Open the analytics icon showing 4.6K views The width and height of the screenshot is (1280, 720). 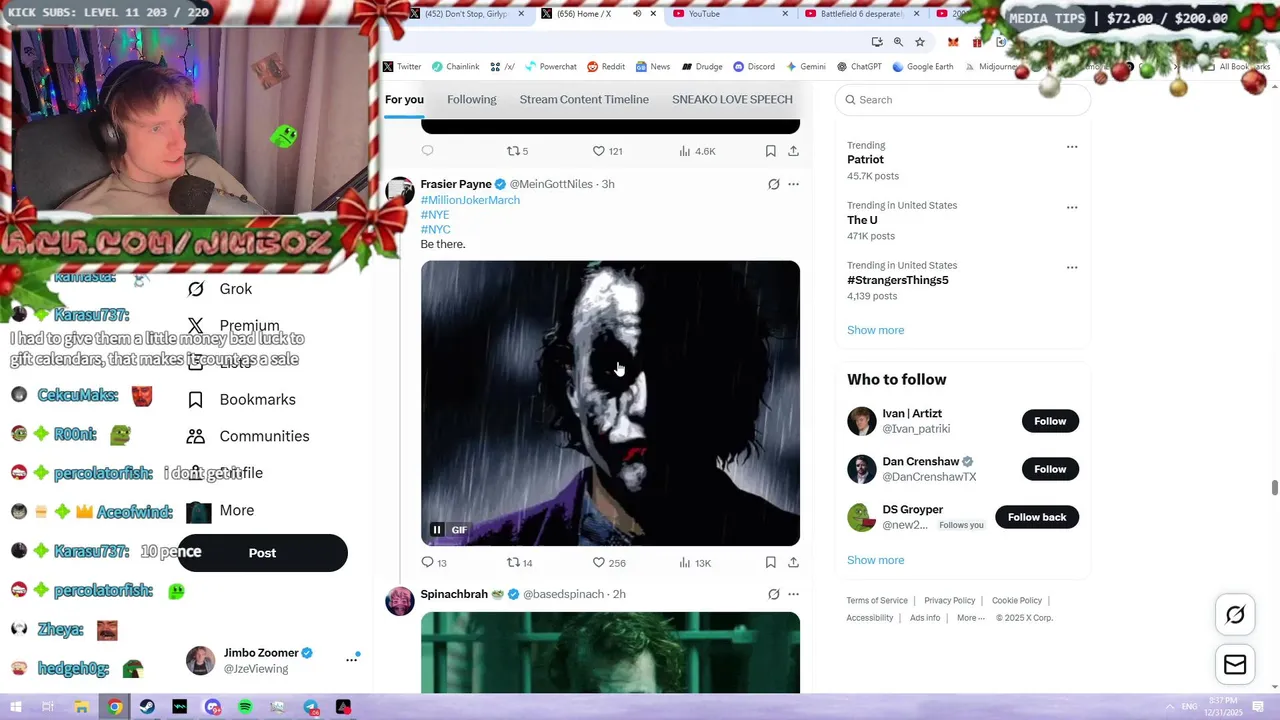click(x=685, y=151)
